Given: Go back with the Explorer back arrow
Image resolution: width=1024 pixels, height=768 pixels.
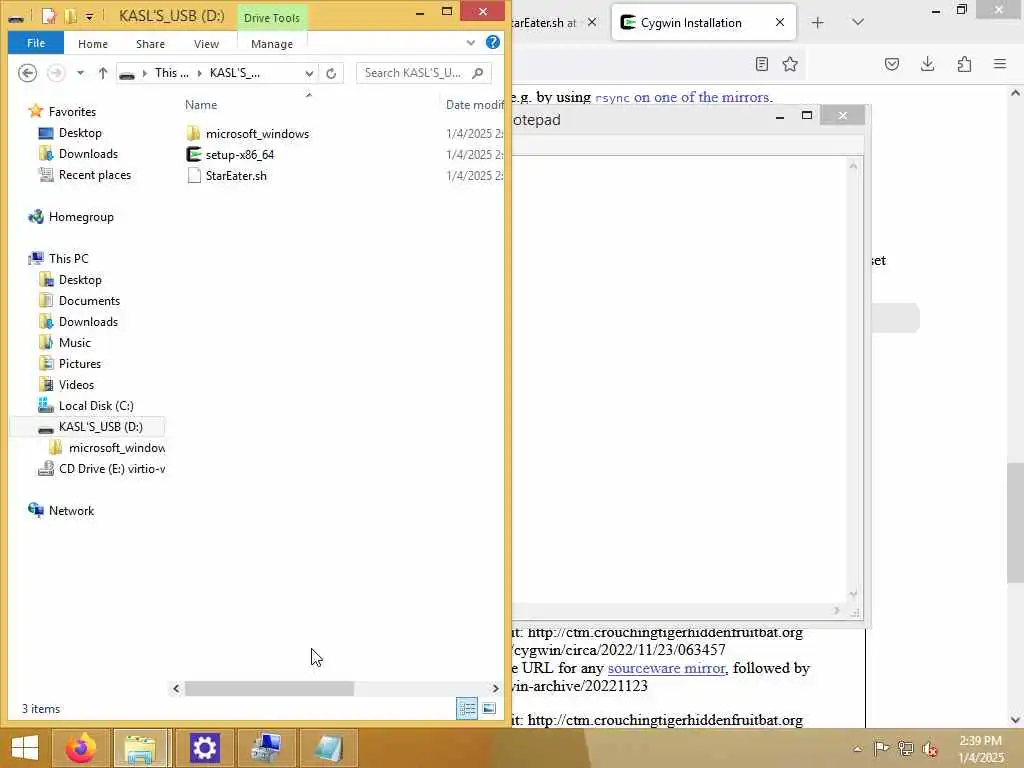Looking at the screenshot, I should click(27, 72).
